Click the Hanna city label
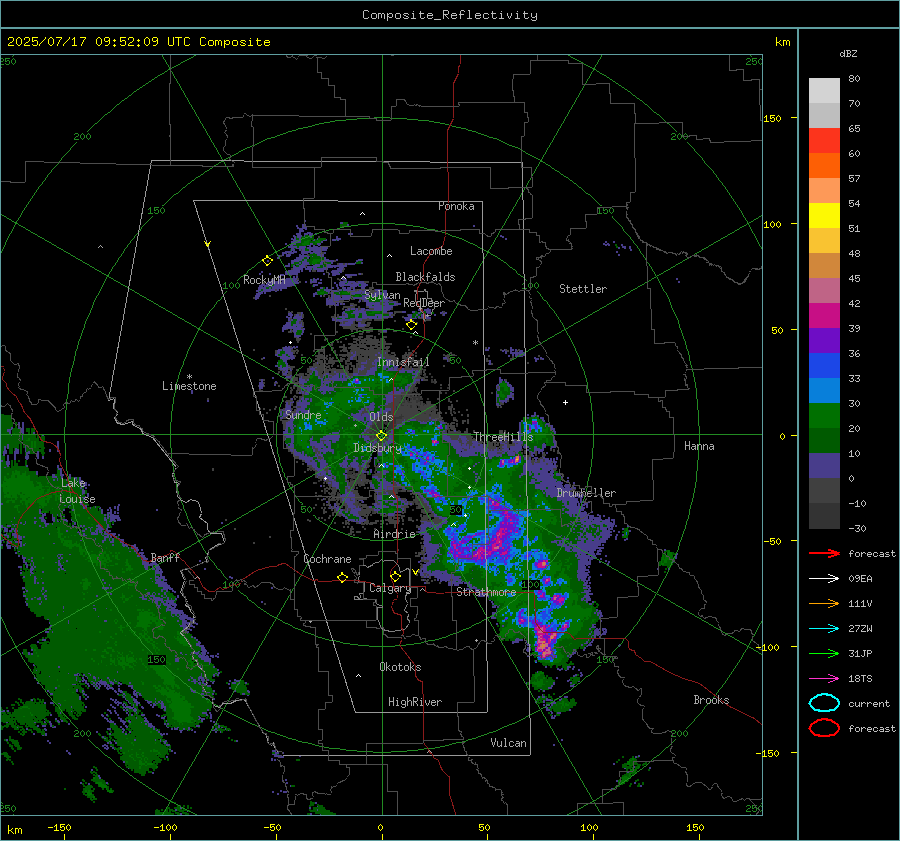 click(699, 446)
